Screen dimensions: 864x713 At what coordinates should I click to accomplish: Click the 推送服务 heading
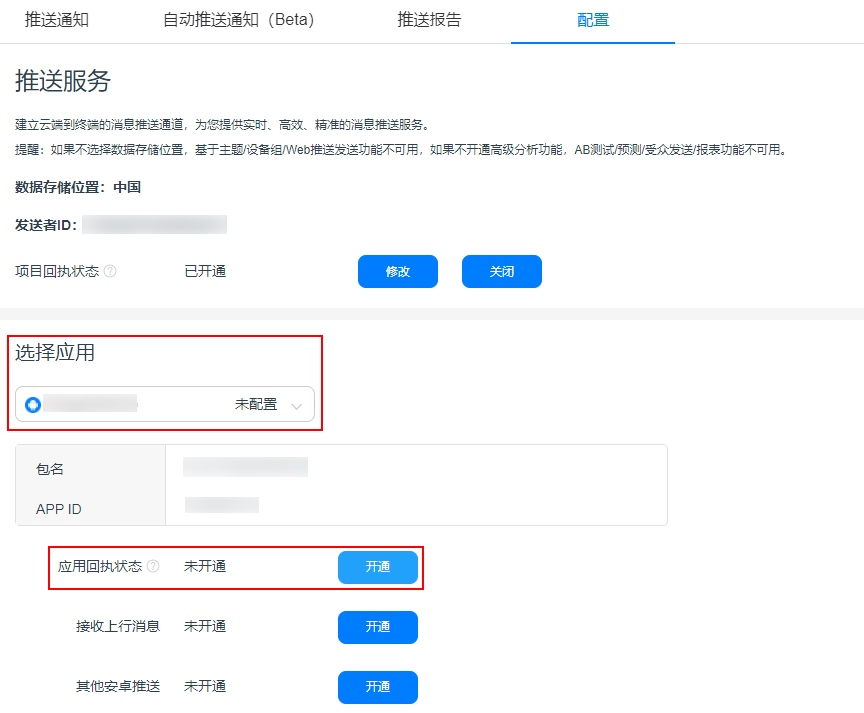63,81
